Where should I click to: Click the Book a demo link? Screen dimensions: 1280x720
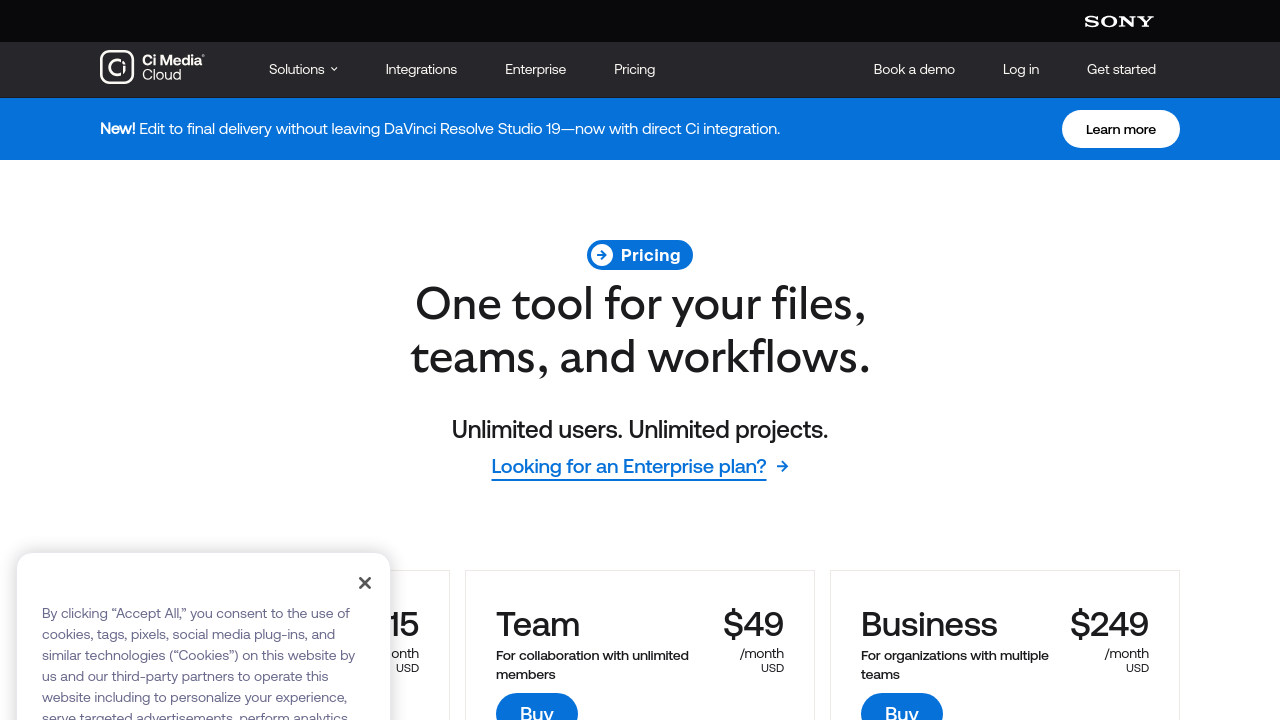(x=914, y=69)
